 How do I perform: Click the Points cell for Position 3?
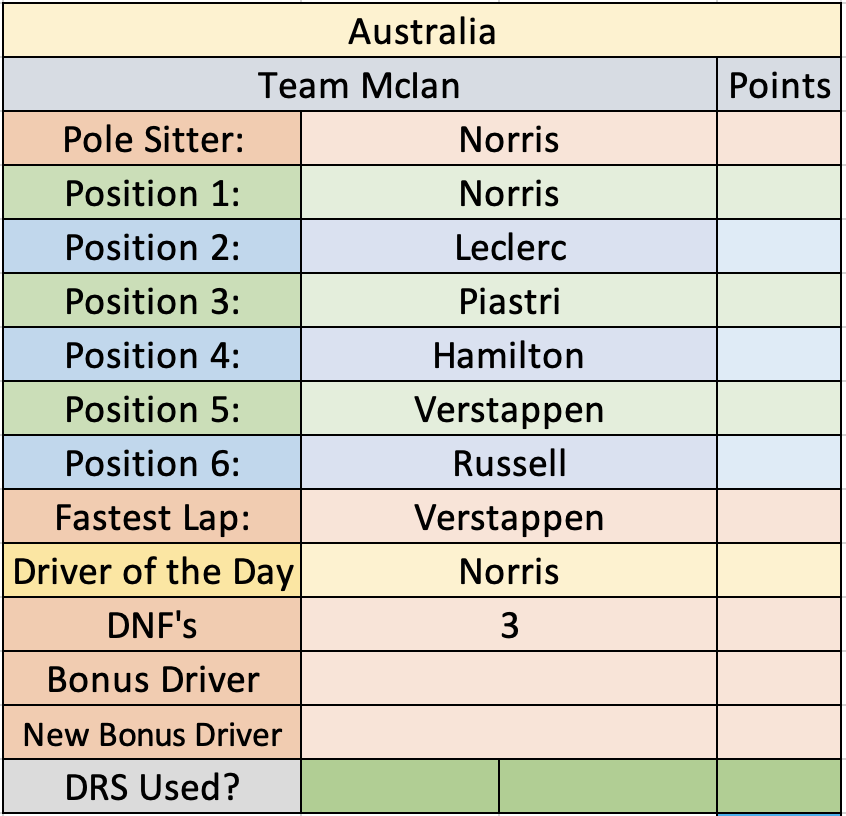click(x=779, y=301)
